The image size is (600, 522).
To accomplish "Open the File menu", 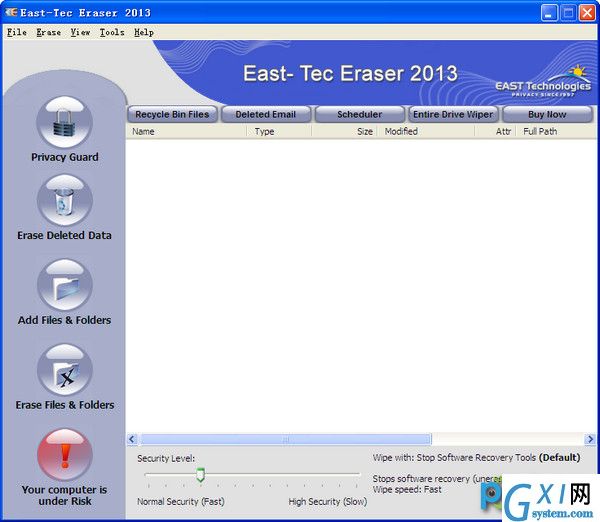I will pyautogui.click(x=17, y=33).
